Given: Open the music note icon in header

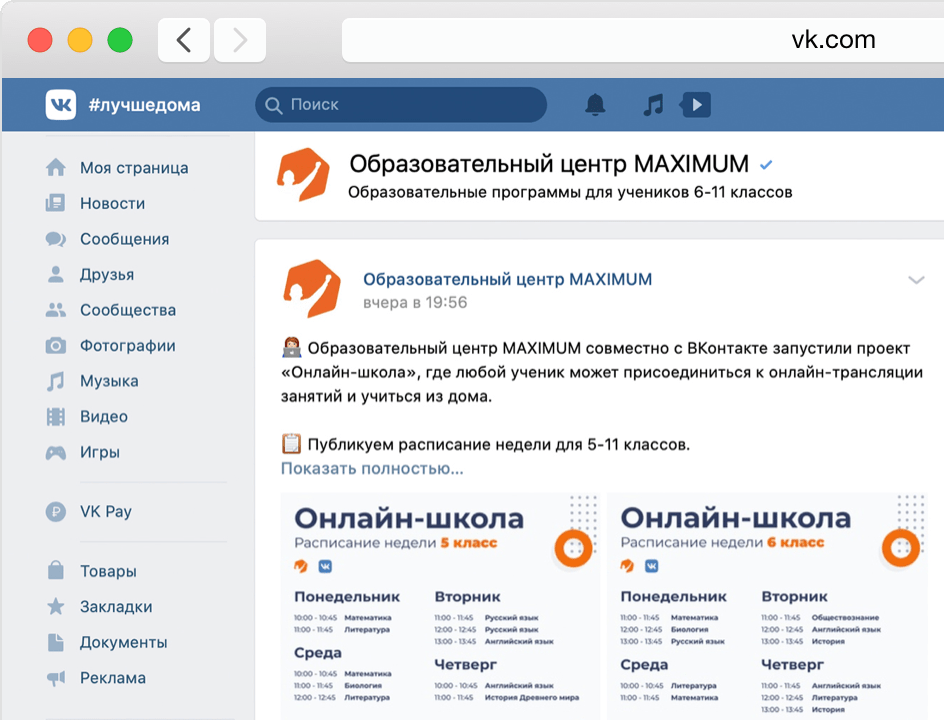Looking at the screenshot, I should point(653,105).
